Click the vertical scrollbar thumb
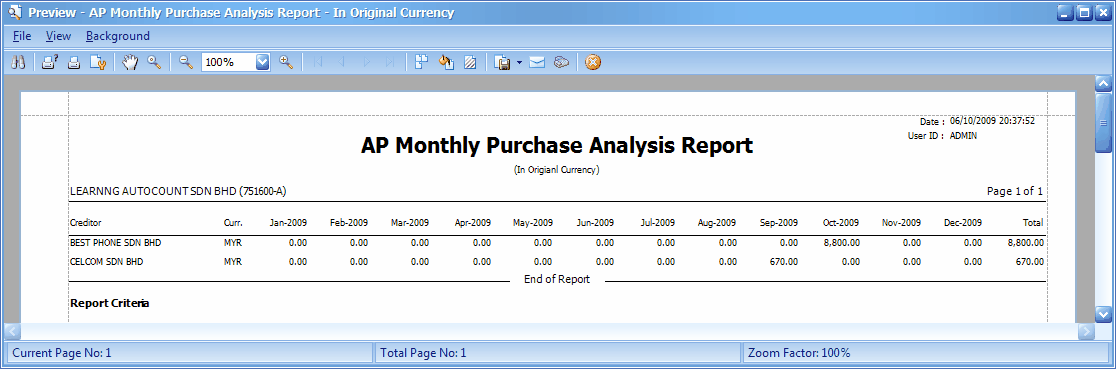The height and width of the screenshot is (369, 1116). click(x=1103, y=123)
